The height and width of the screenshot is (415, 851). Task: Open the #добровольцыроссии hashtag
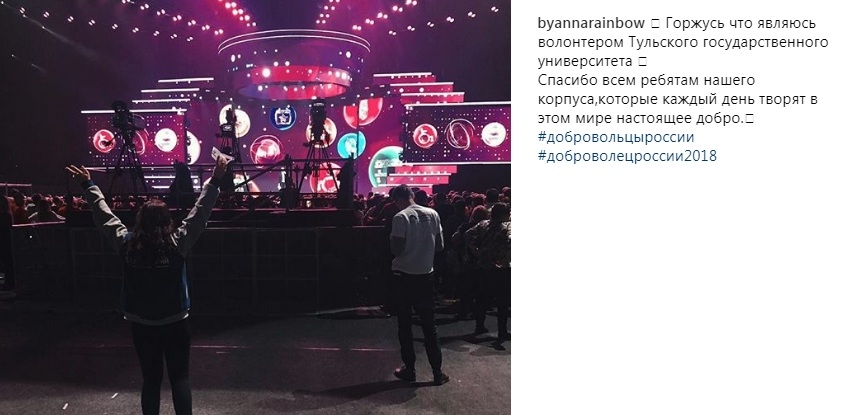[616, 137]
